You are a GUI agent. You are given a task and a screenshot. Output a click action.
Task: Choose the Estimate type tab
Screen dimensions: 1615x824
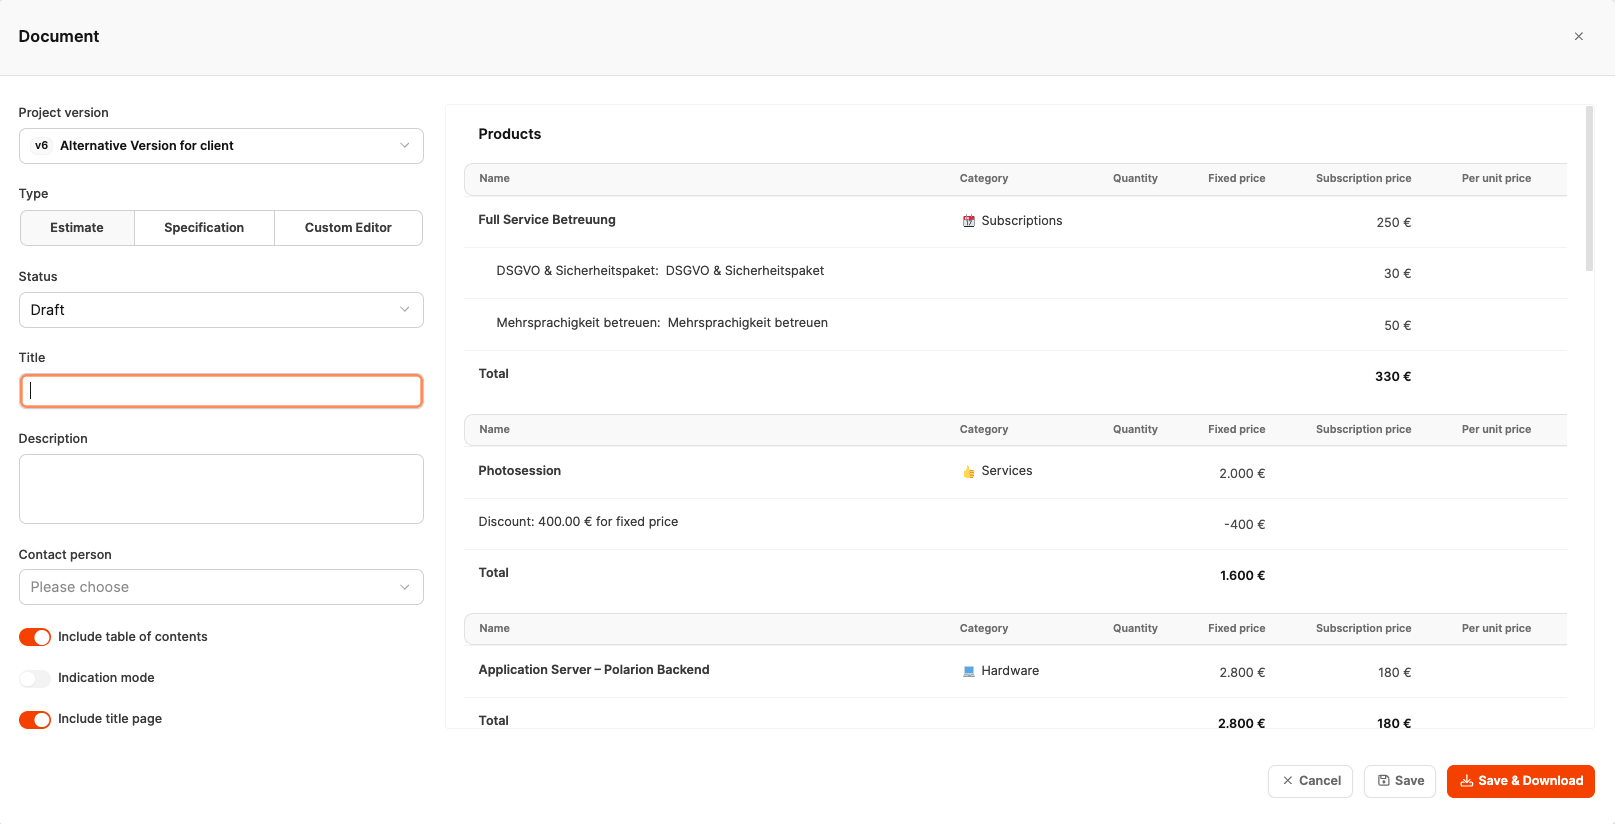pyautogui.click(x=77, y=228)
